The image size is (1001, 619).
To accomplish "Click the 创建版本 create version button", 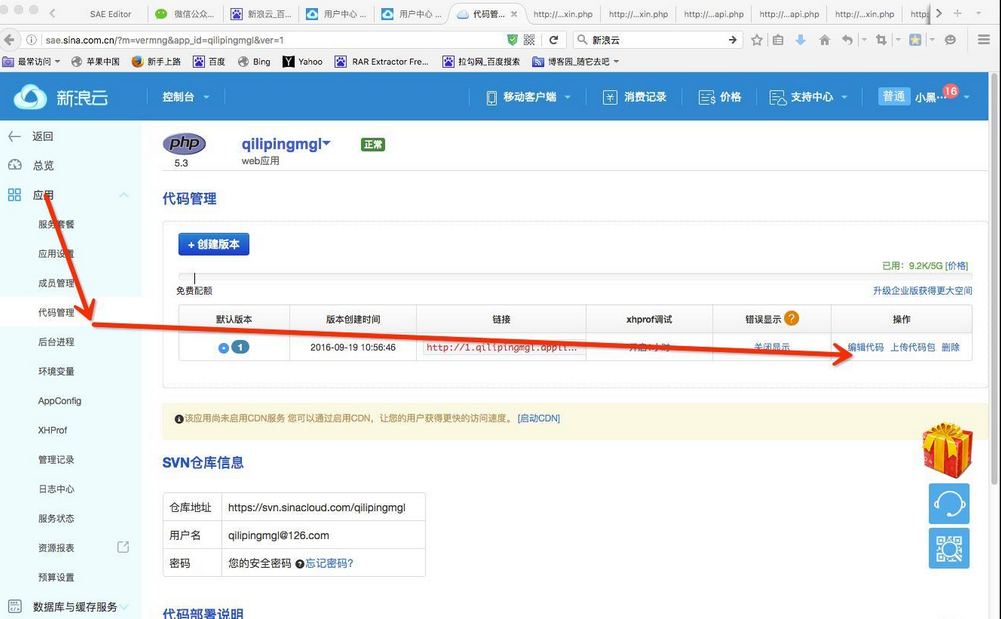I will (214, 244).
